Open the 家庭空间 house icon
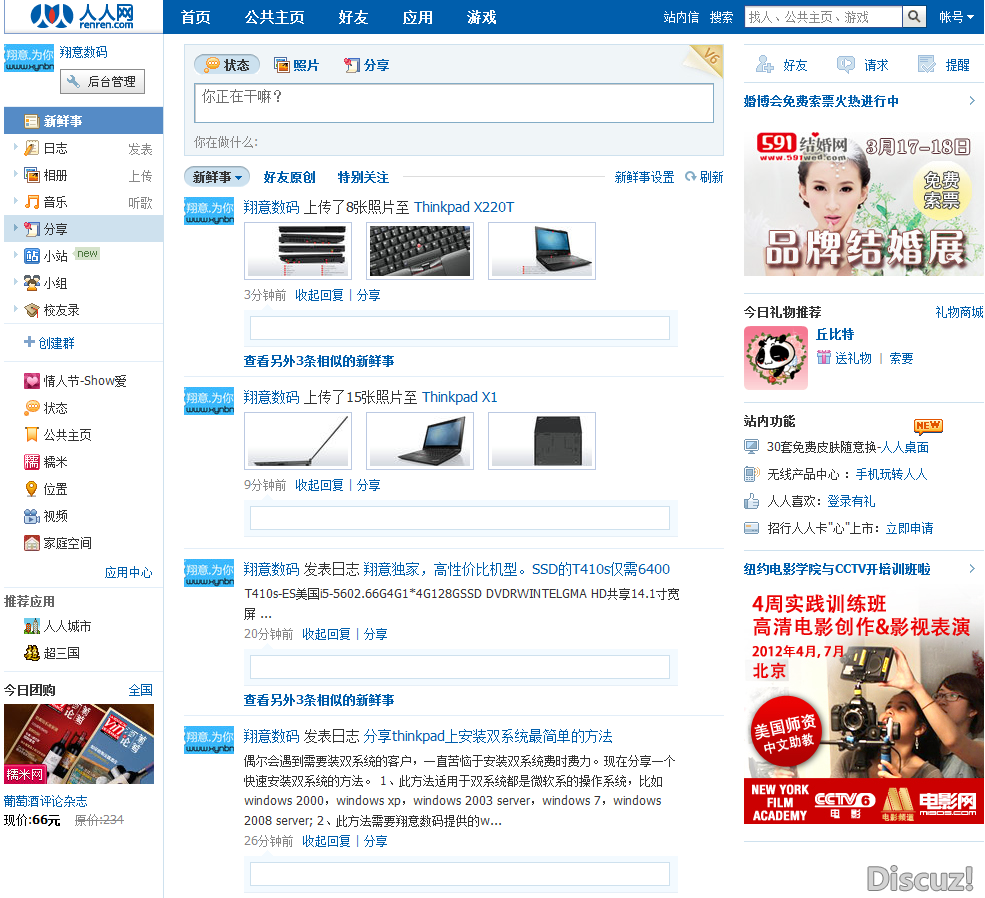The height and width of the screenshot is (898, 985). 31,543
